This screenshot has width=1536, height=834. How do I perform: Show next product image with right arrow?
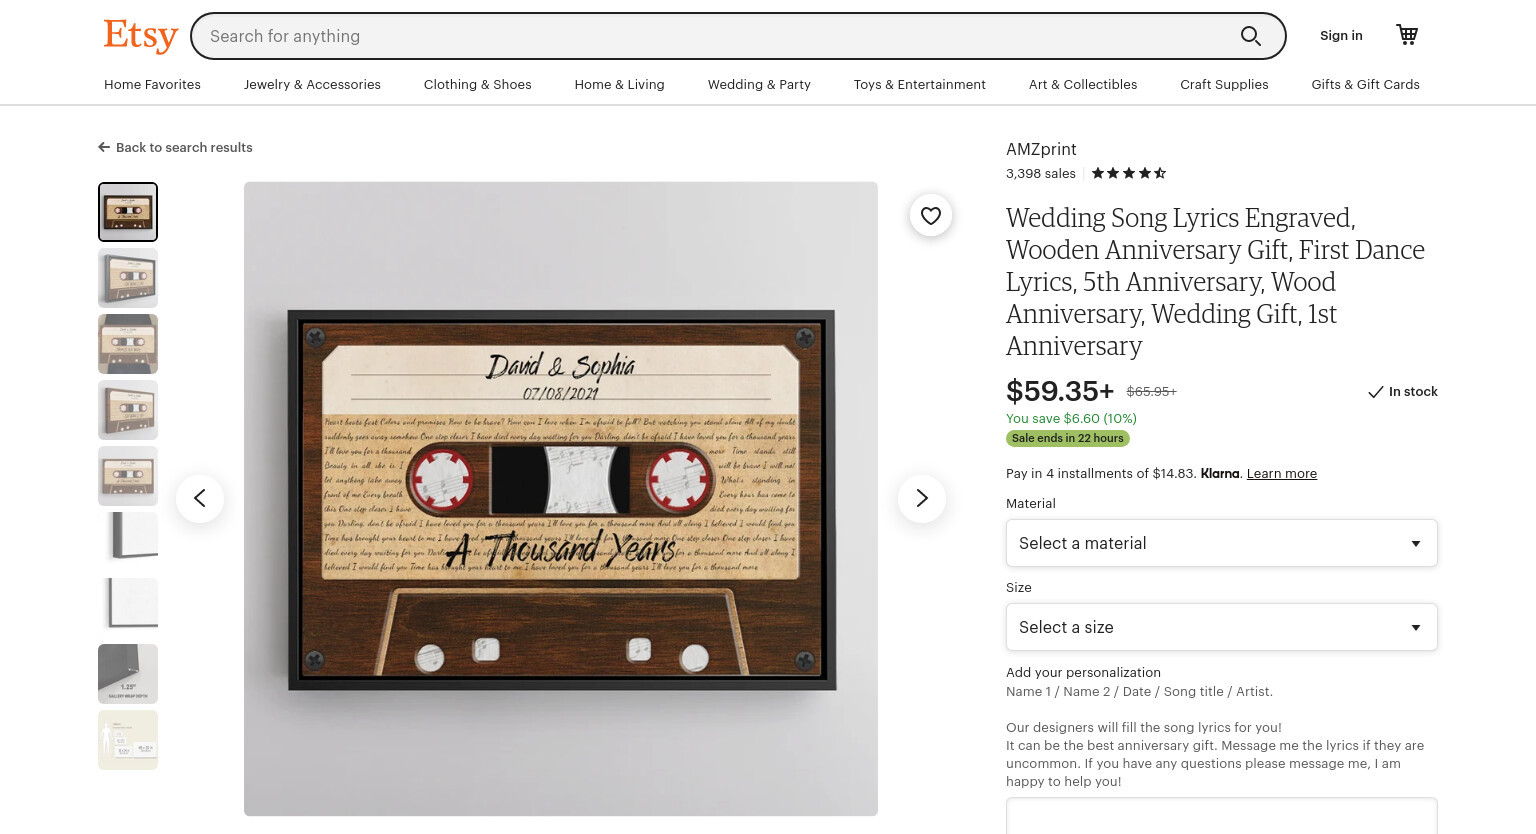pos(922,498)
